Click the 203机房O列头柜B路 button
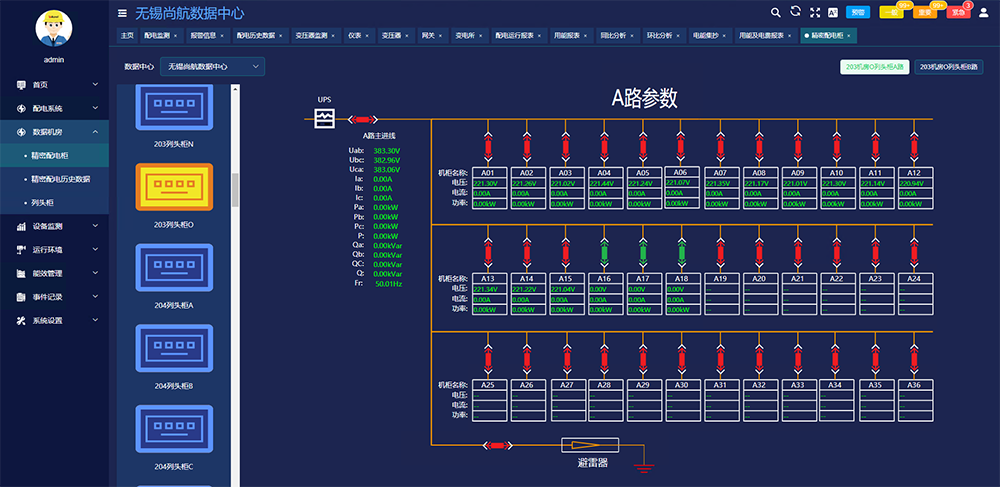The height and width of the screenshot is (487, 1000). 949,67
